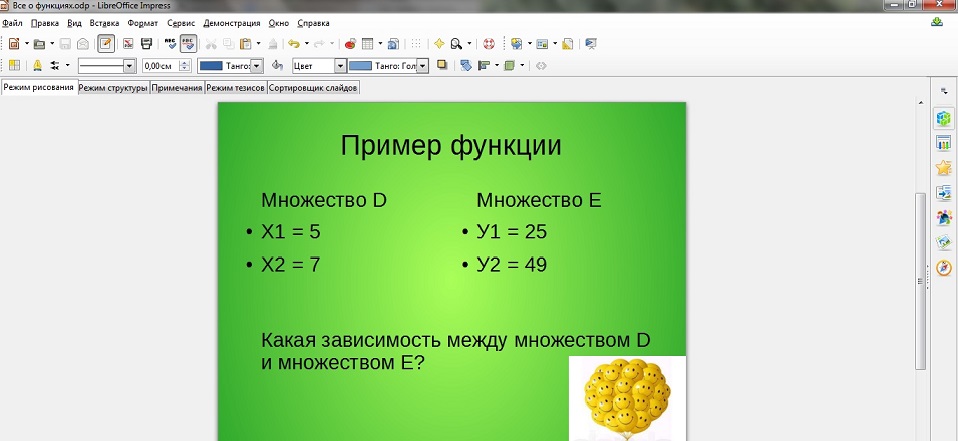Screen dimensions: 958x441
Task: Click the Undo arrow icon
Action: tap(293, 44)
